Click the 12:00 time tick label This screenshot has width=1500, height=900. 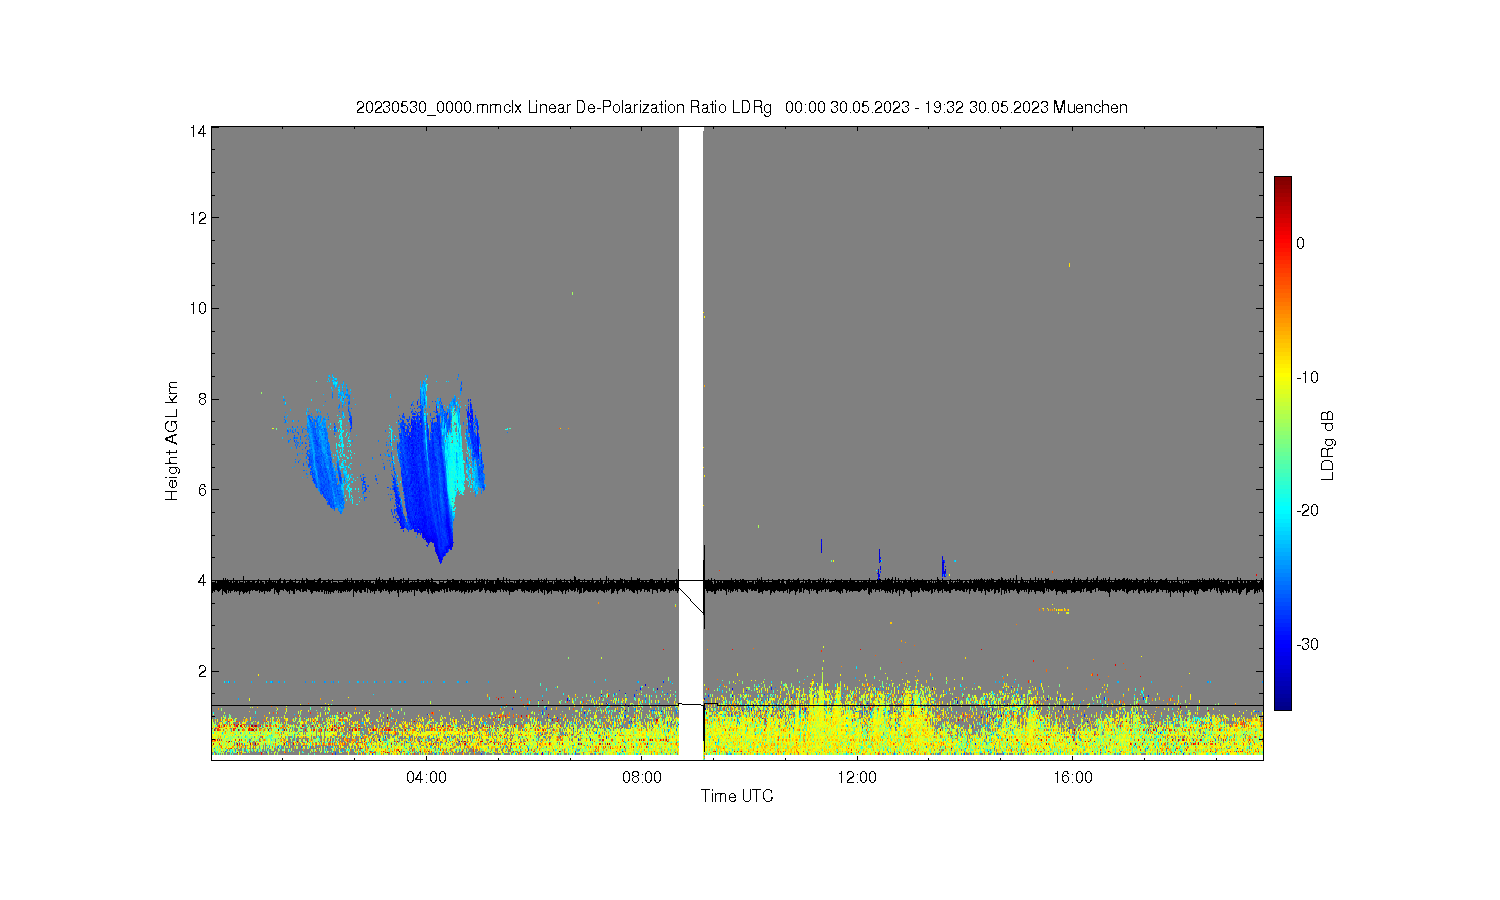pos(857,778)
